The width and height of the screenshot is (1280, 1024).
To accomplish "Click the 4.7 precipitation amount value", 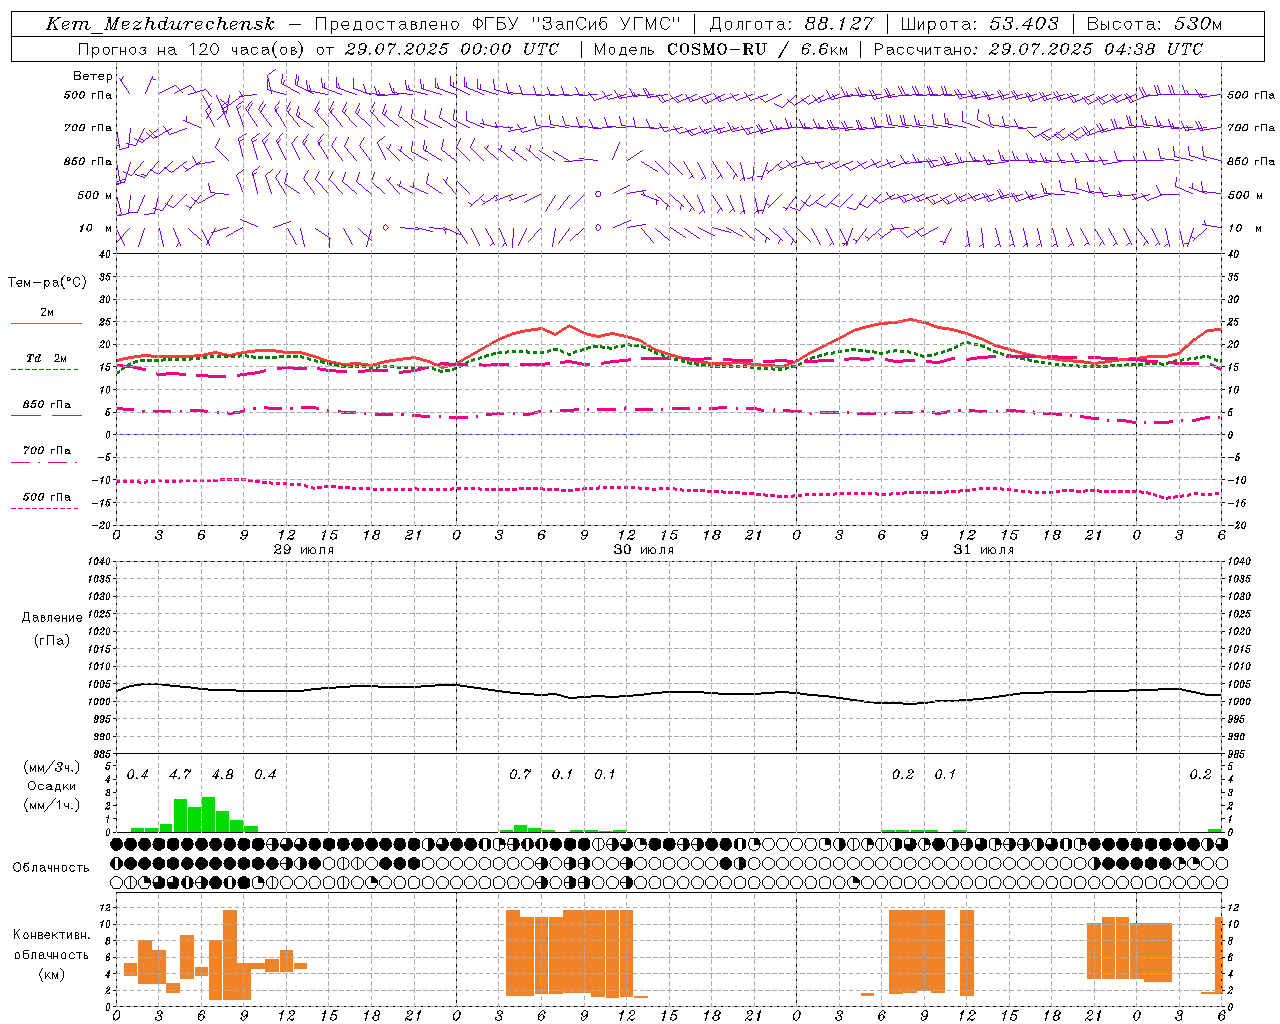I will pyautogui.click(x=180, y=774).
